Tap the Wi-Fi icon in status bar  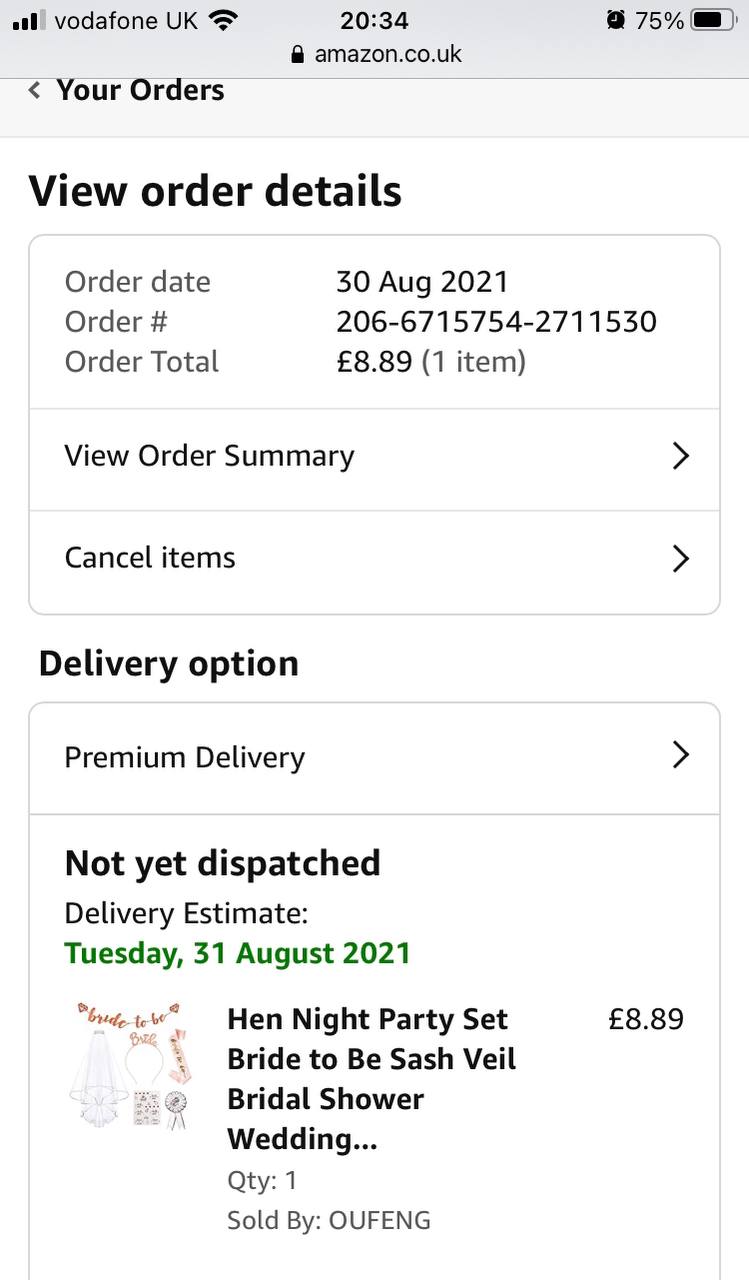pyautogui.click(x=224, y=20)
